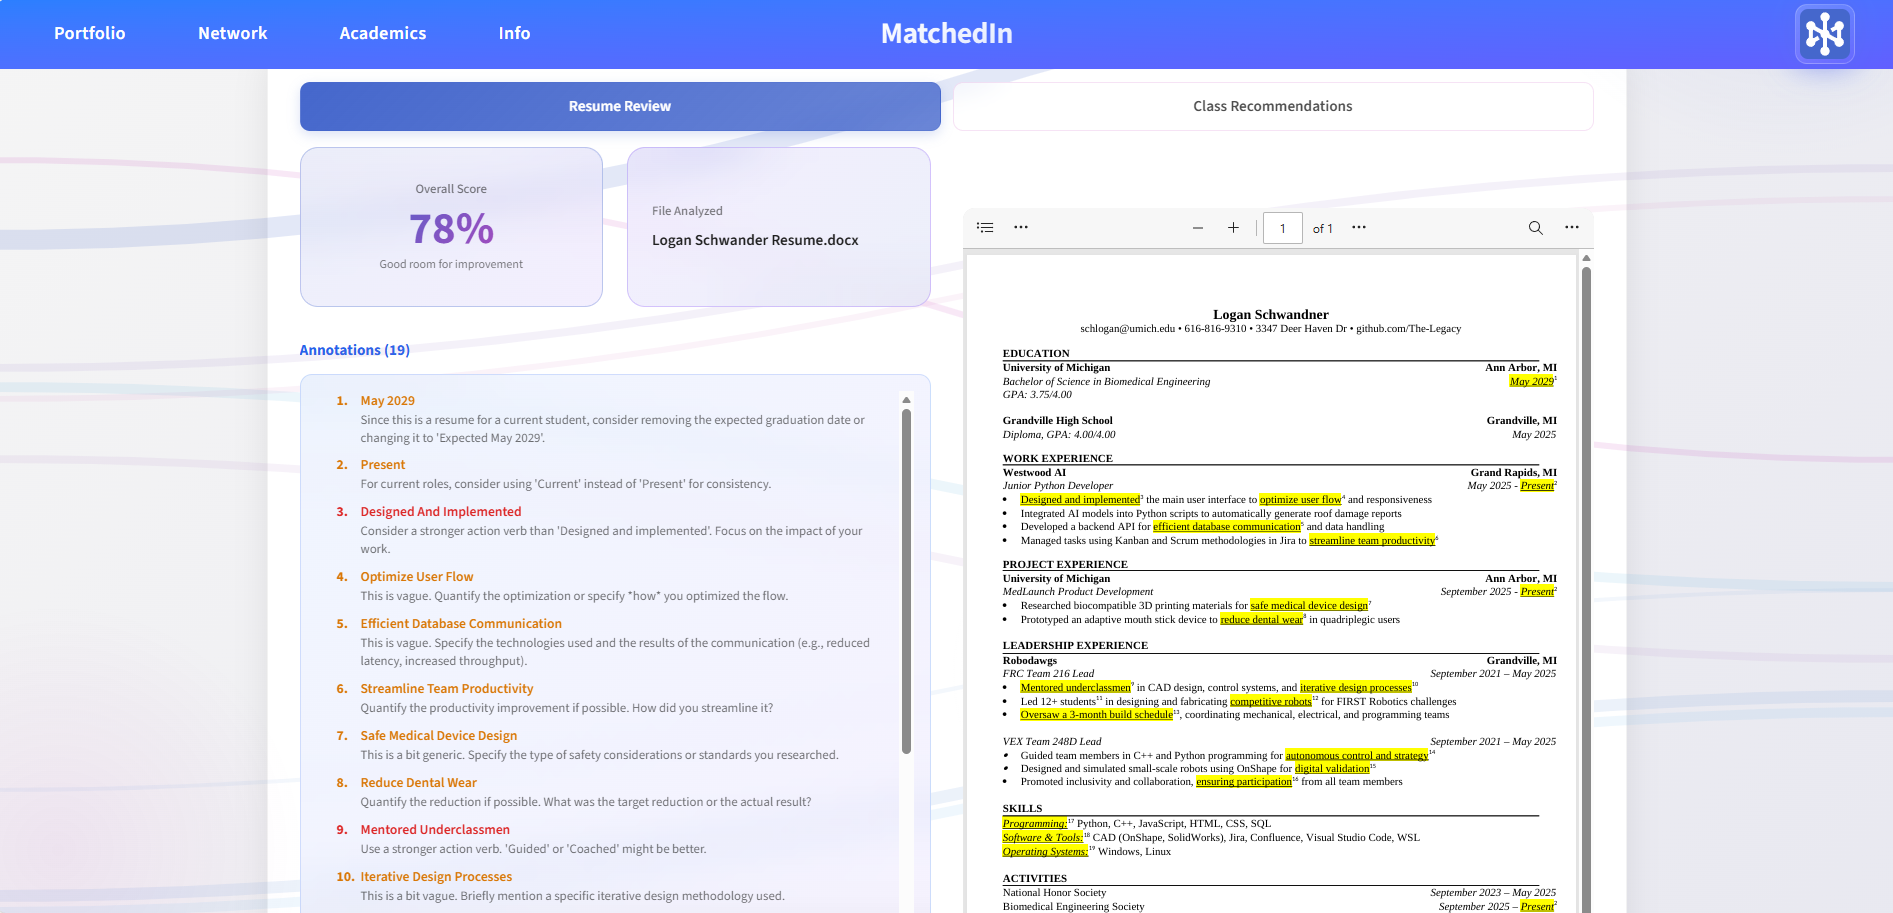Screen dimensions: 1893x913
Task: Click the annotations list scrollbar thumb
Action: pyautogui.click(x=906, y=580)
